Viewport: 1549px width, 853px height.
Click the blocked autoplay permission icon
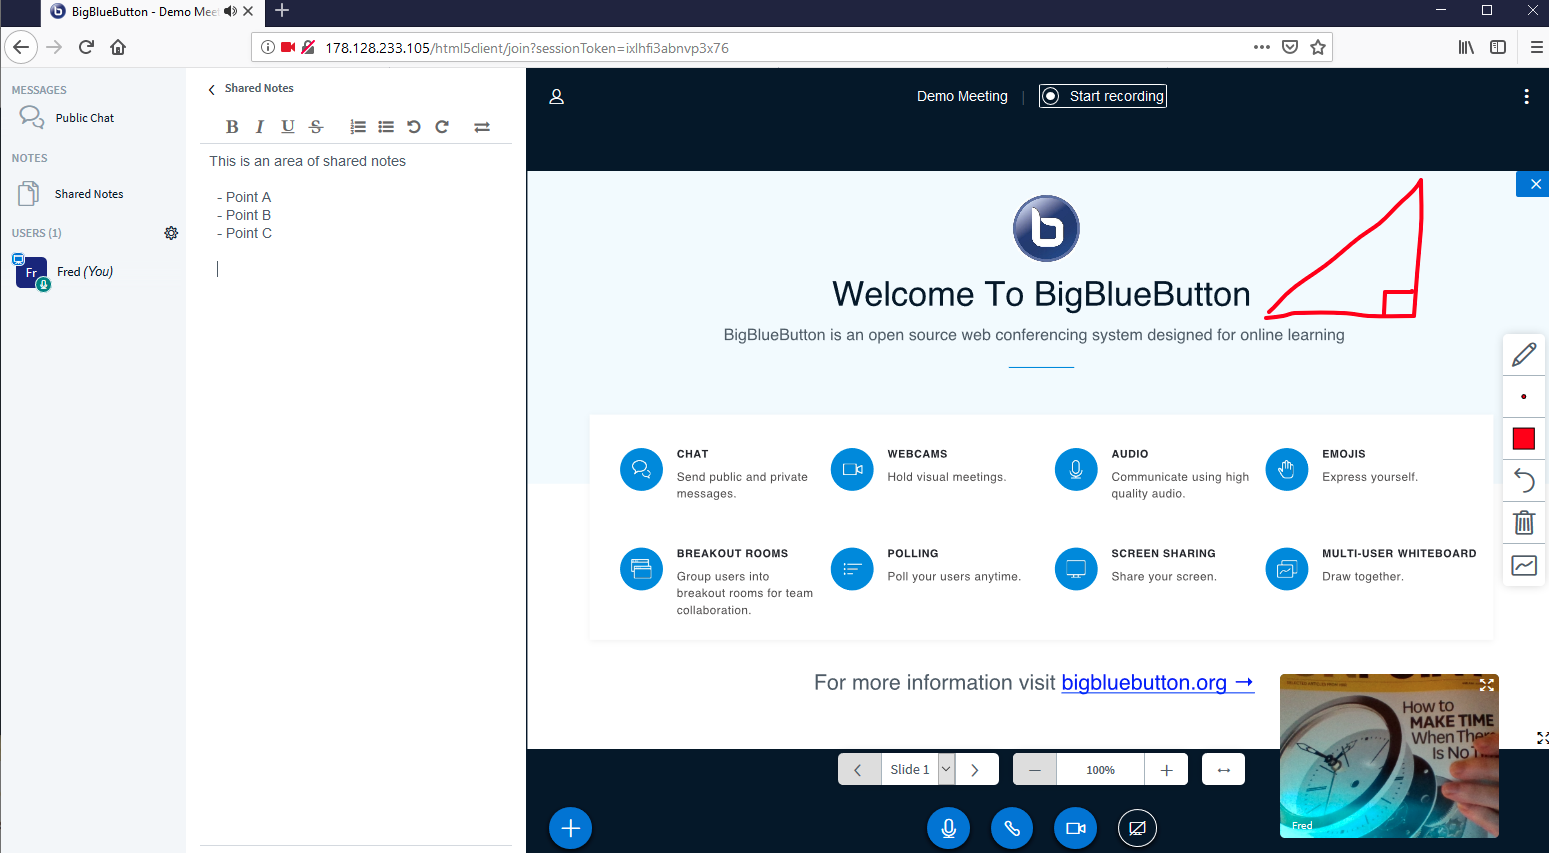click(x=308, y=47)
